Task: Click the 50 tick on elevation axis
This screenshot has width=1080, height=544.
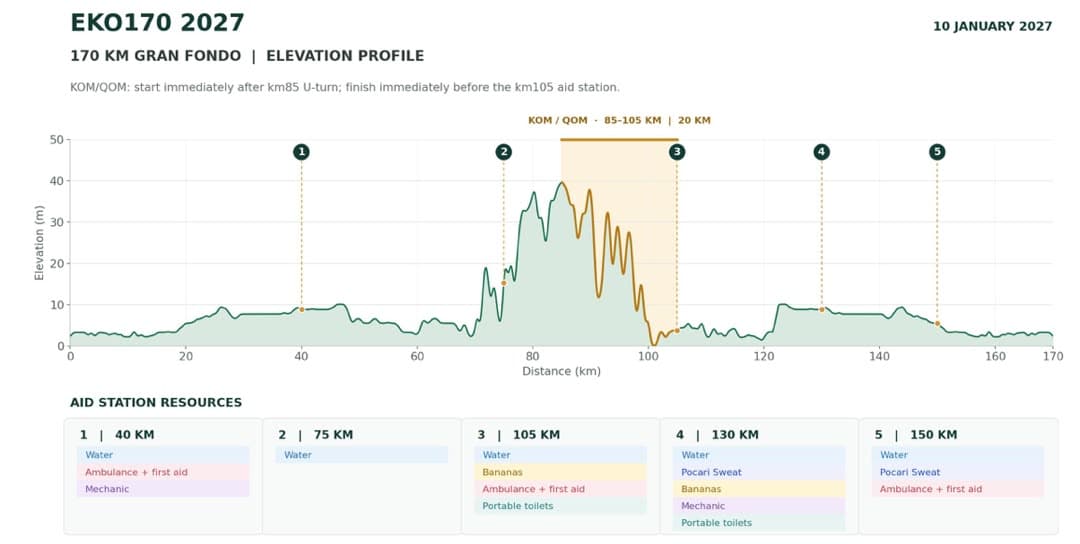Action: [56, 140]
